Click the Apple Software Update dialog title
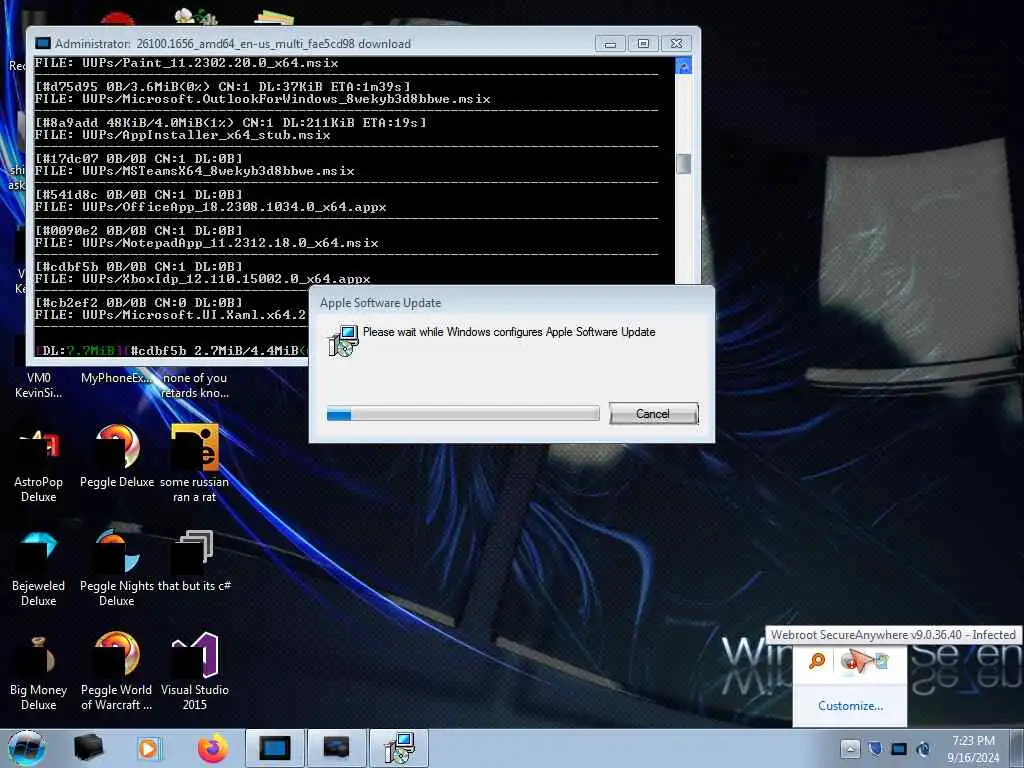 click(380, 303)
